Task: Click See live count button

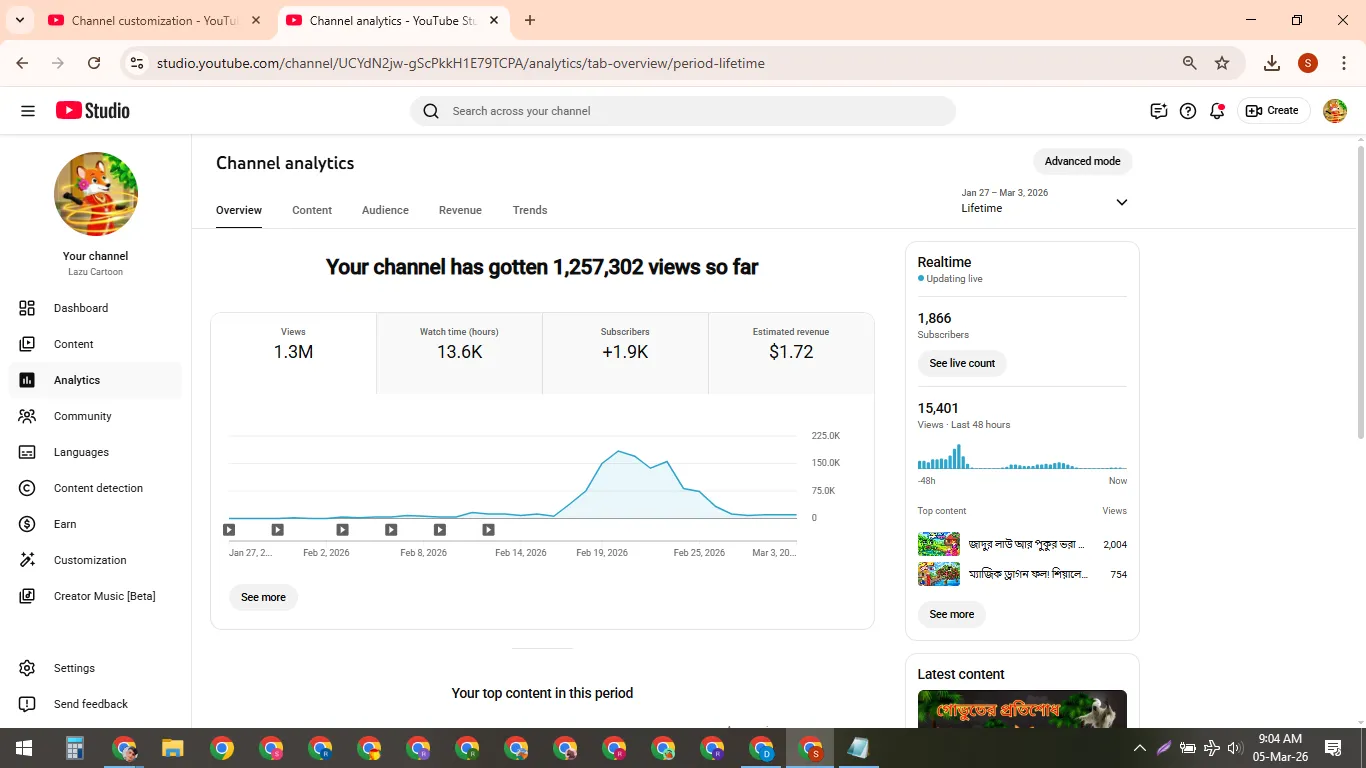Action: 962,363
